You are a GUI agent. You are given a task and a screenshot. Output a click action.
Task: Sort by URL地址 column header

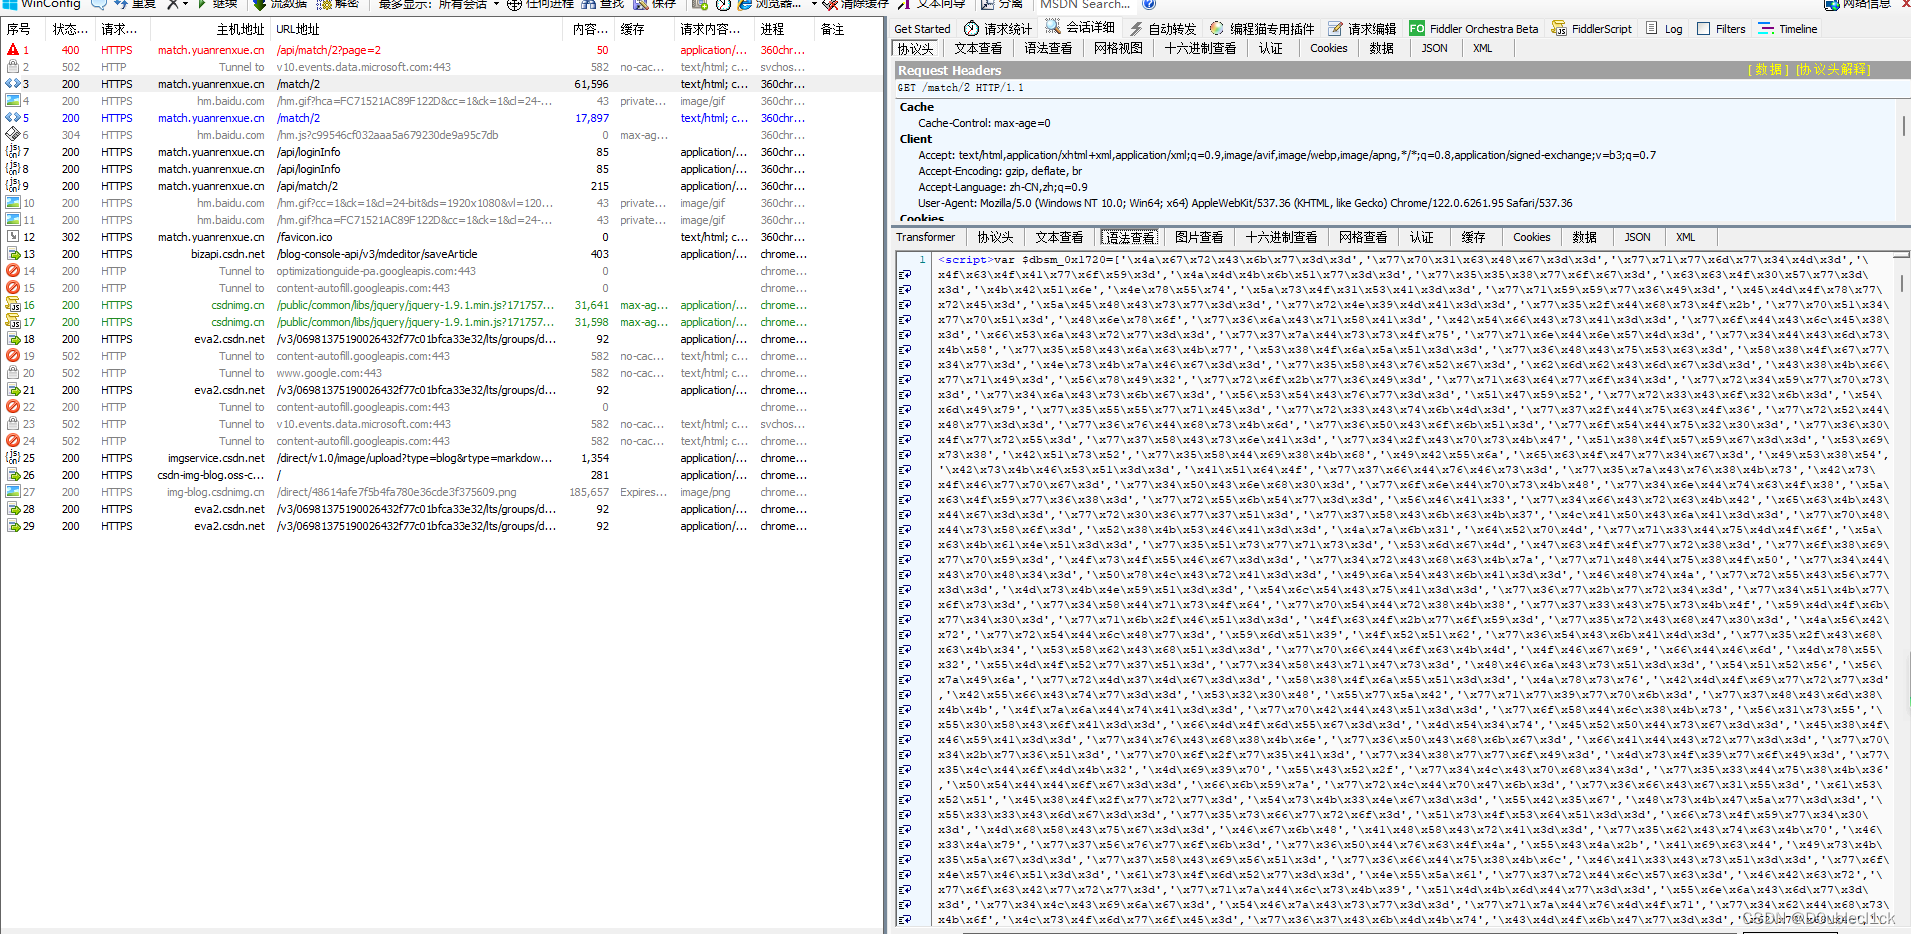coord(416,30)
